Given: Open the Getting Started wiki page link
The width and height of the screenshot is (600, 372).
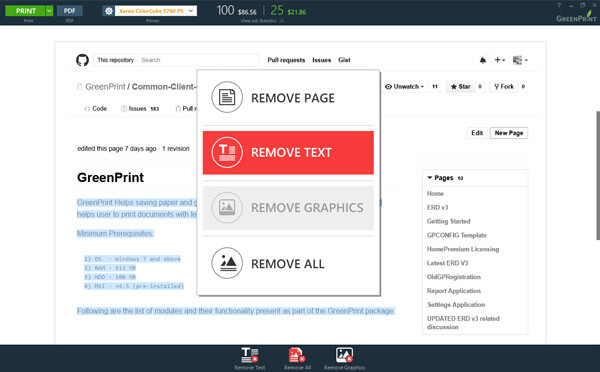Looking at the screenshot, I should (448, 221).
